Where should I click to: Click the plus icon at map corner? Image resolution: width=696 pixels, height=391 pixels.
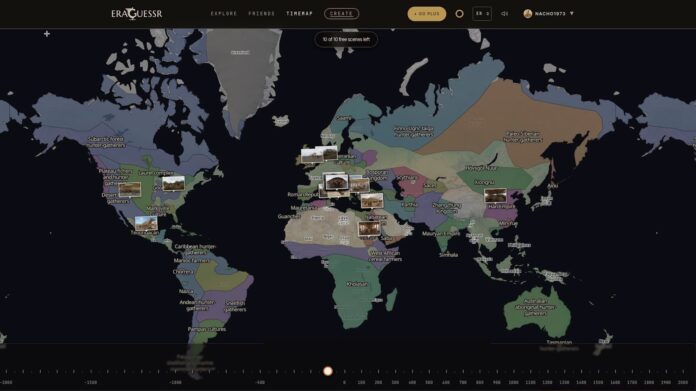coord(47,34)
